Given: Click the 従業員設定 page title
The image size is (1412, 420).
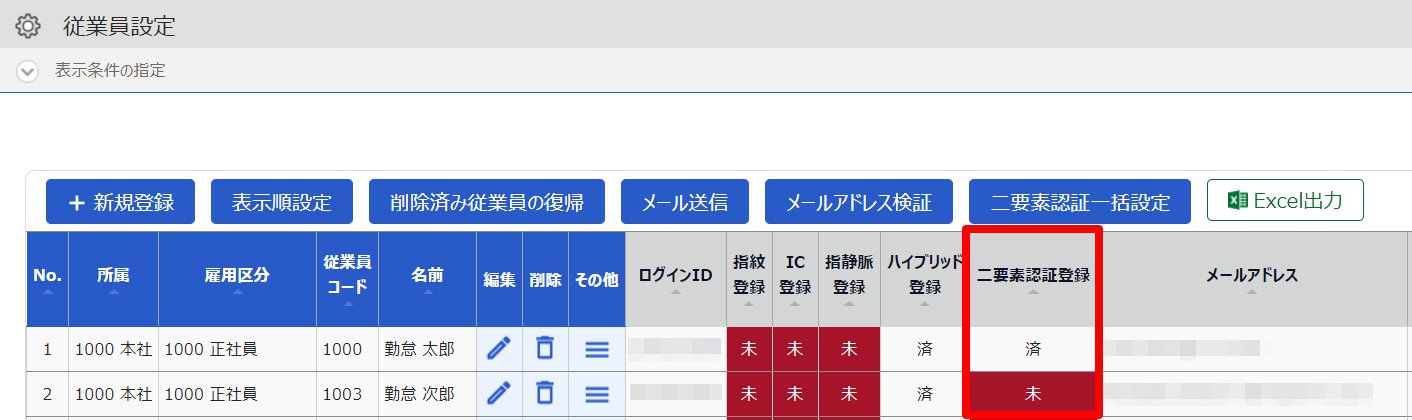Looking at the screenshot, I should coord(119,27).
